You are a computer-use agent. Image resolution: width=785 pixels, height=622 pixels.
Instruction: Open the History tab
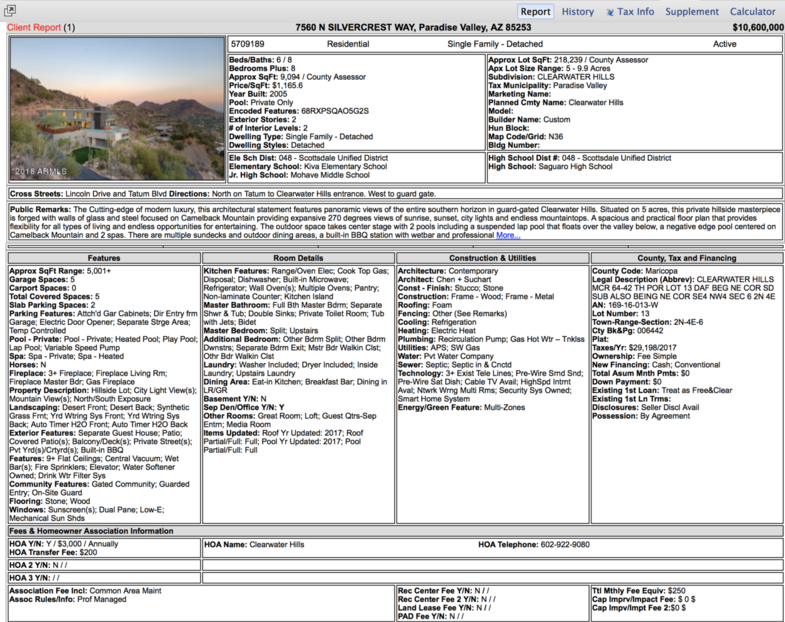click(578, 12)
